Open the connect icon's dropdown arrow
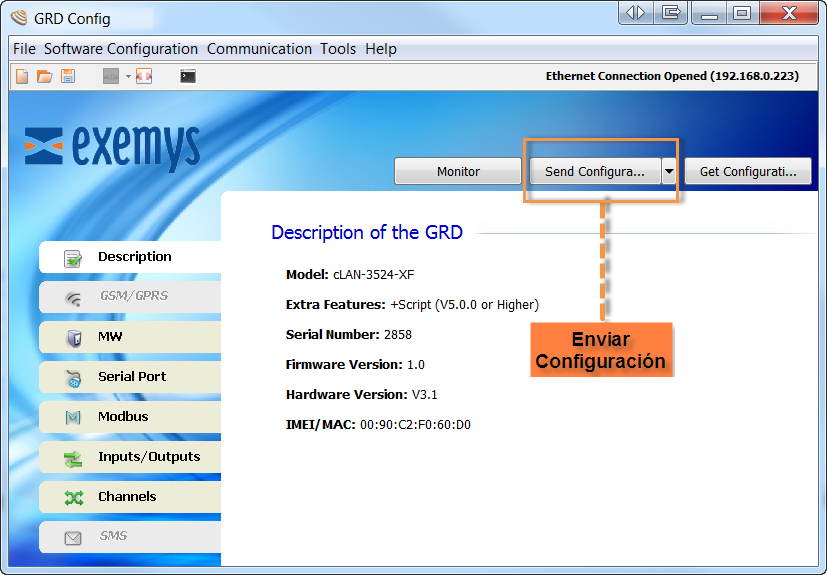Screen dimensions: 827x575 coord(128,77)
